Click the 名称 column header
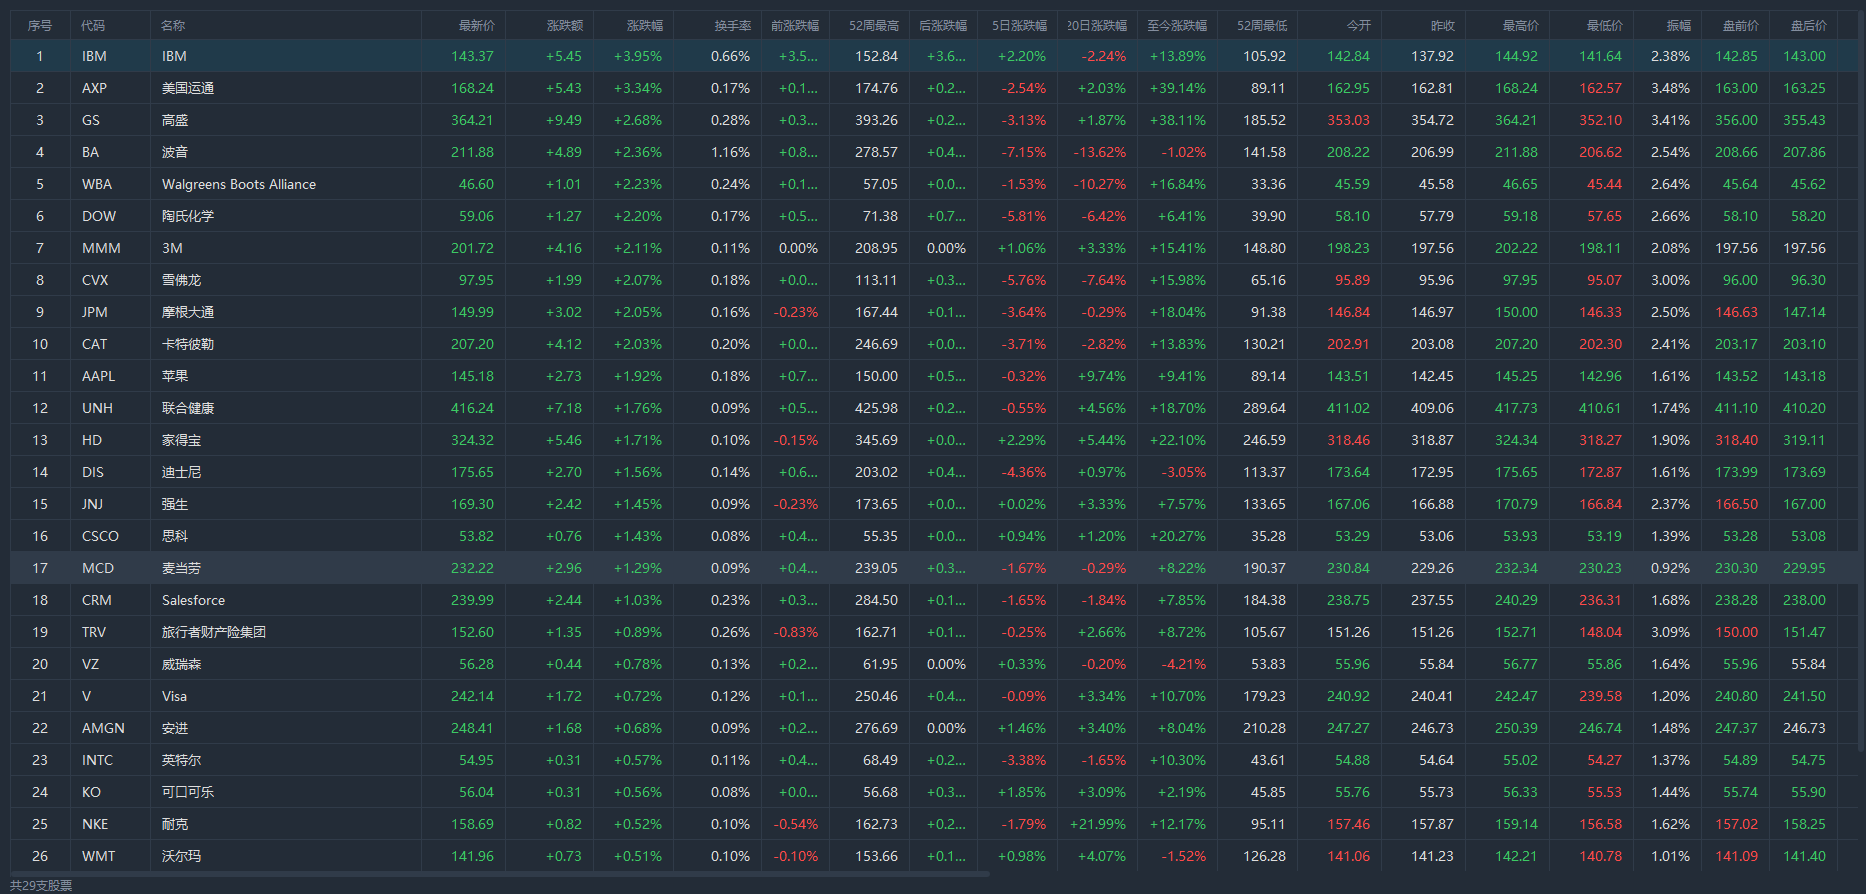 pos(173,25)
